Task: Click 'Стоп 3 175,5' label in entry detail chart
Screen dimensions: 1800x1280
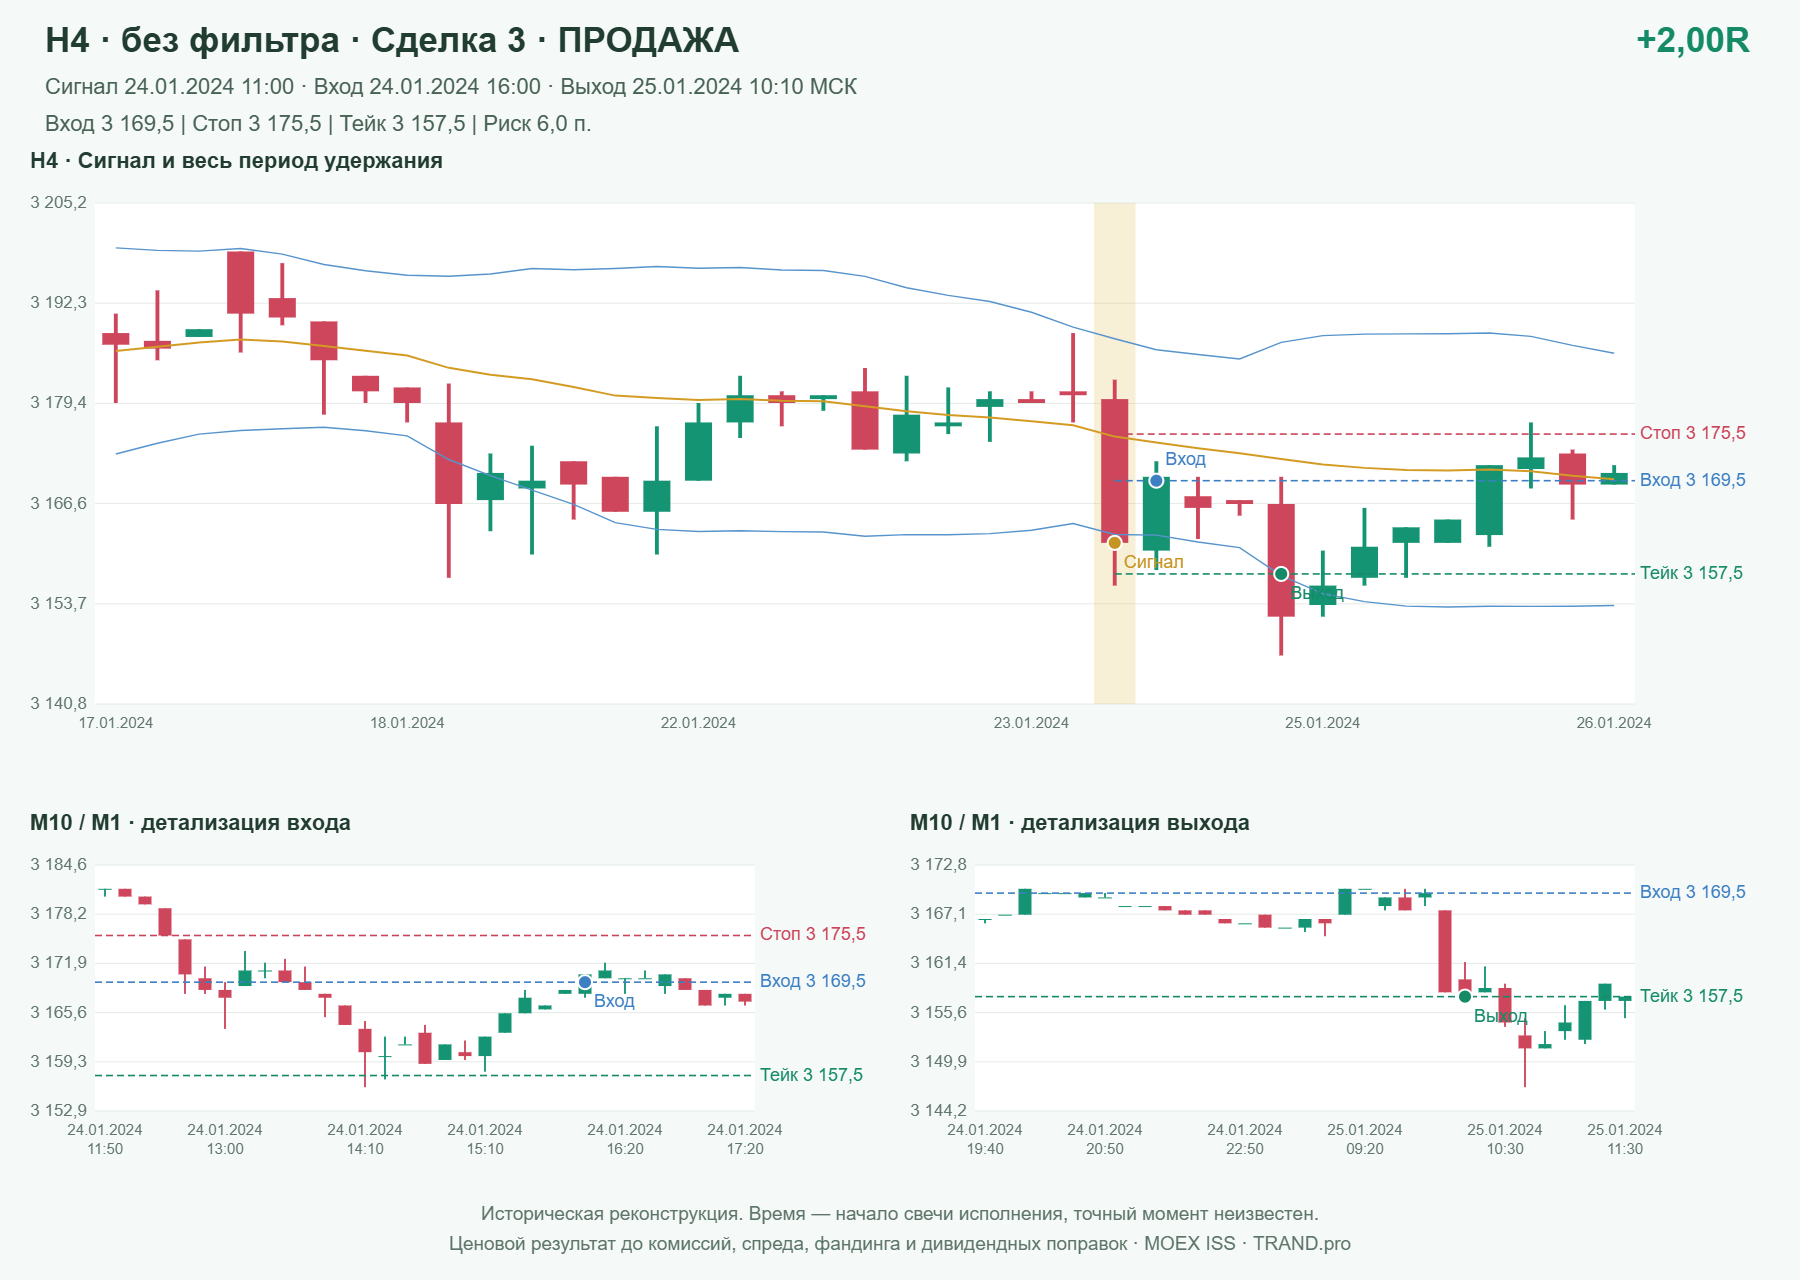Action: click(812, 934)
